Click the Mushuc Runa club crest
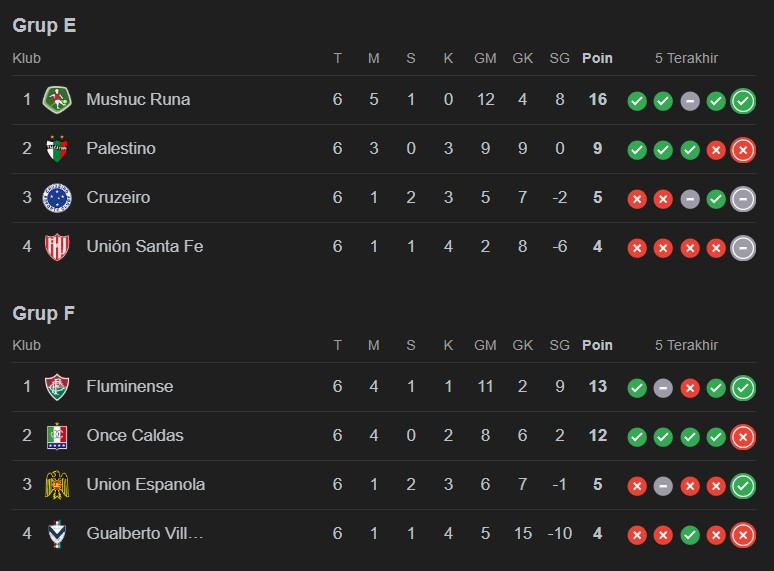 point(57,100)
